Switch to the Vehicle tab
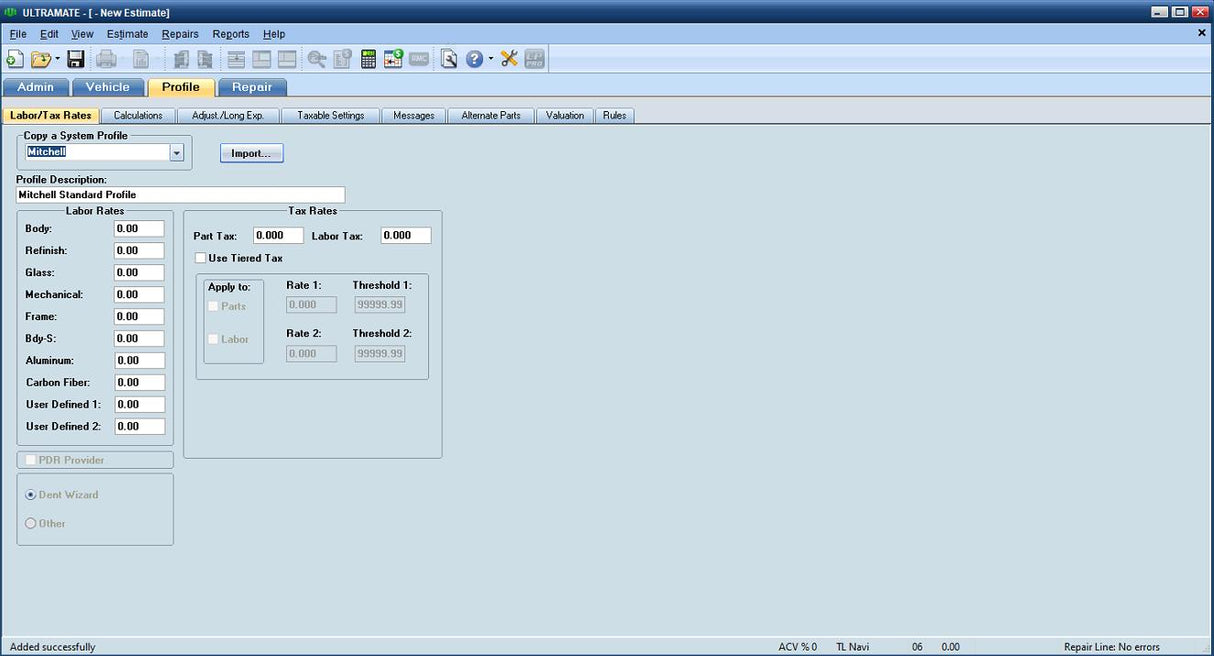Viewport: 1214px width, 656px height. point(107,87)
